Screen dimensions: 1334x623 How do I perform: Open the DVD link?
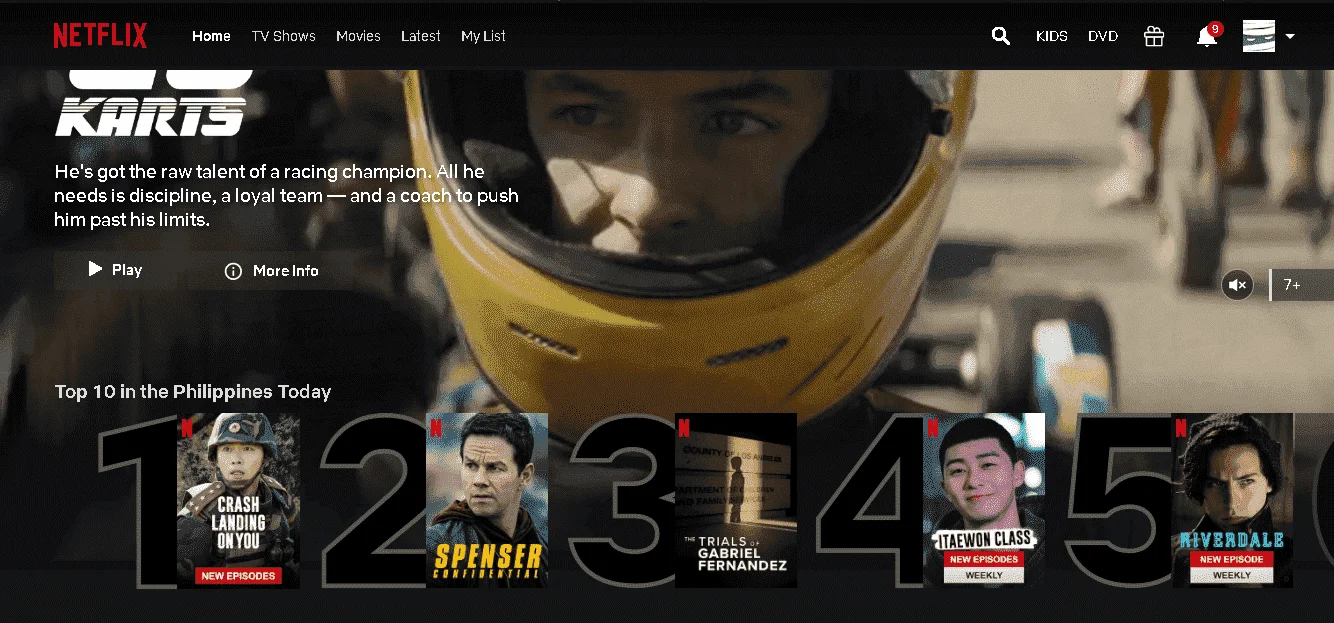(x=1103, y=36)
